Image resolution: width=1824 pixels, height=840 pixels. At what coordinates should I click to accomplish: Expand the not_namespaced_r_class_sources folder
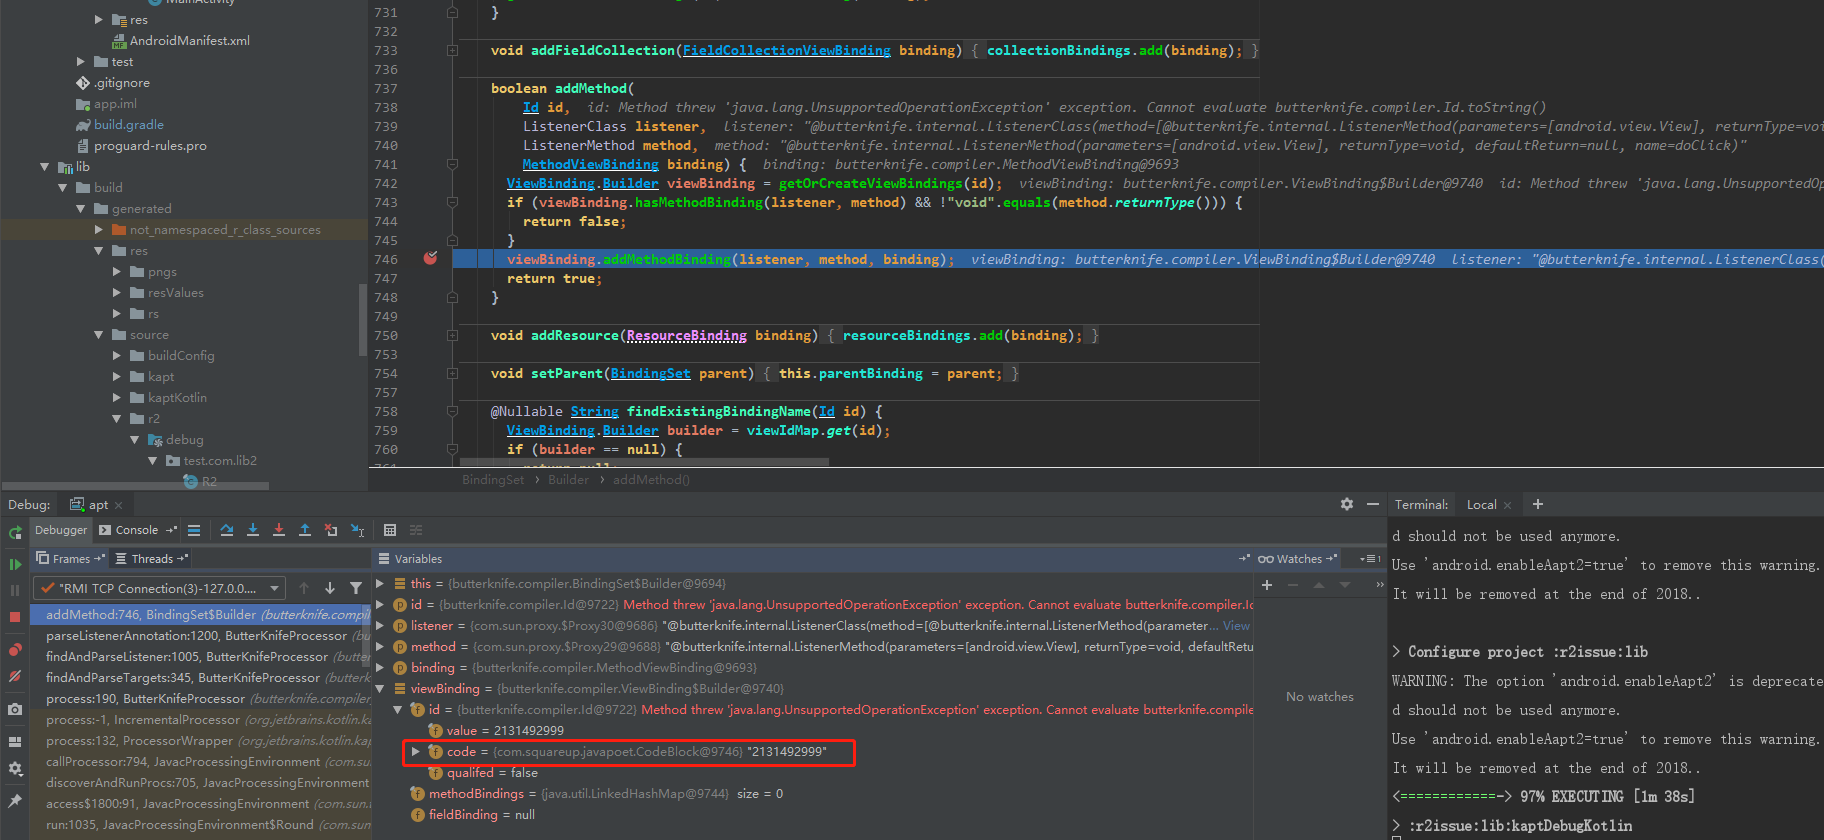coord(99,230)
